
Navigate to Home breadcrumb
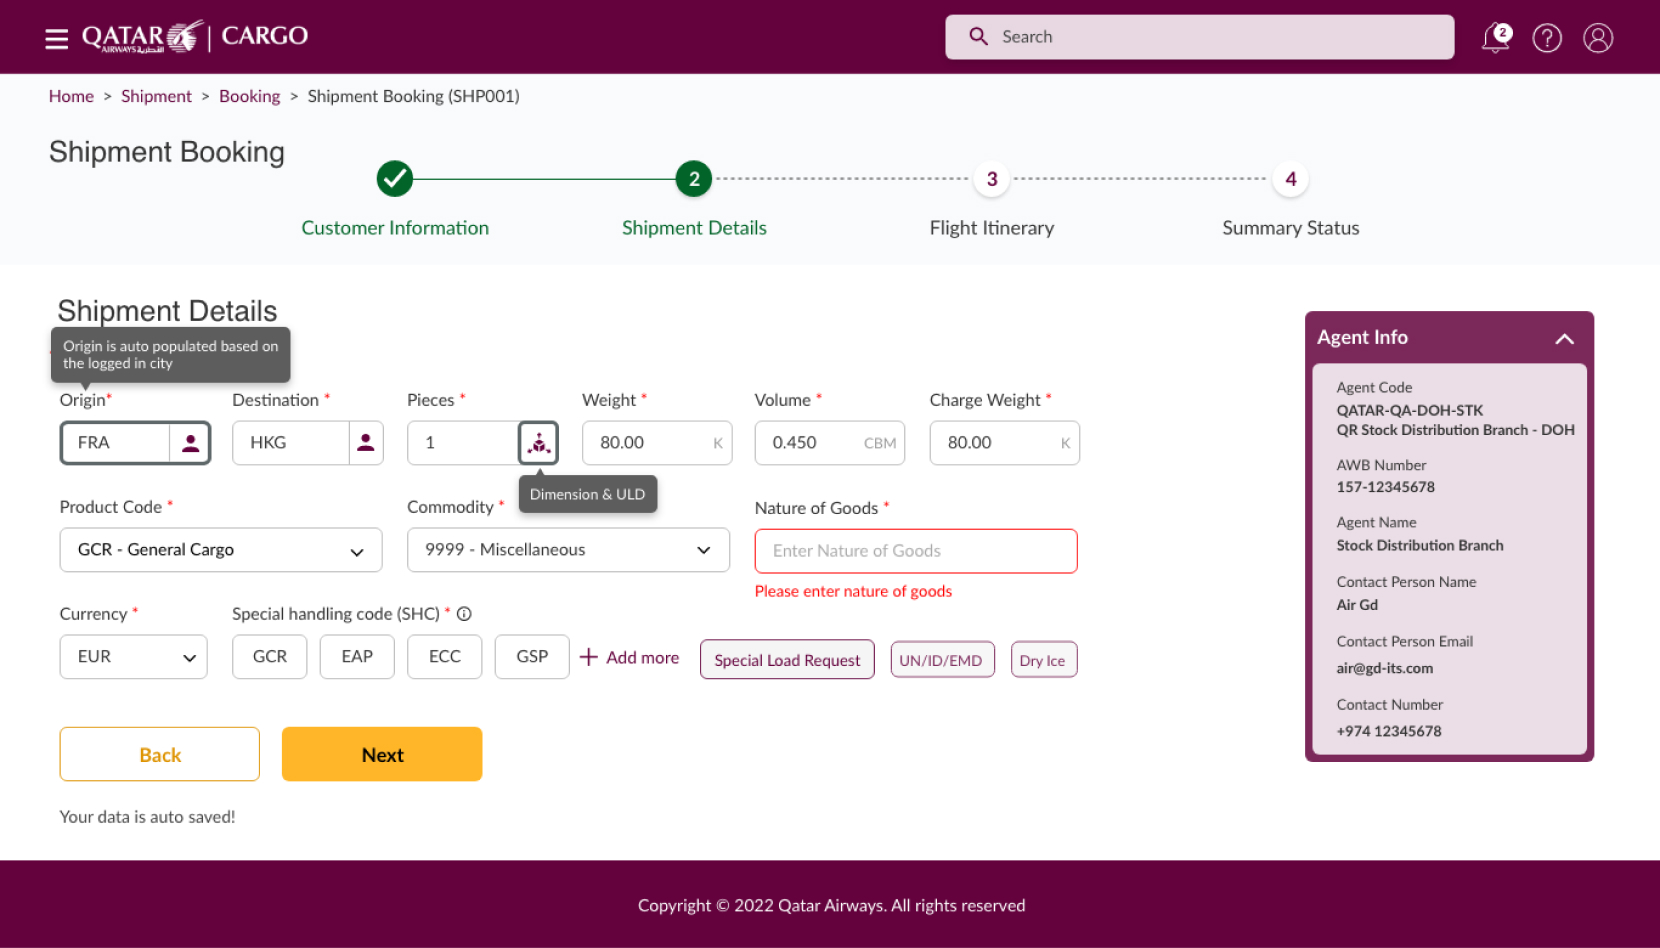pyautogui.click(x=71, y=96)
